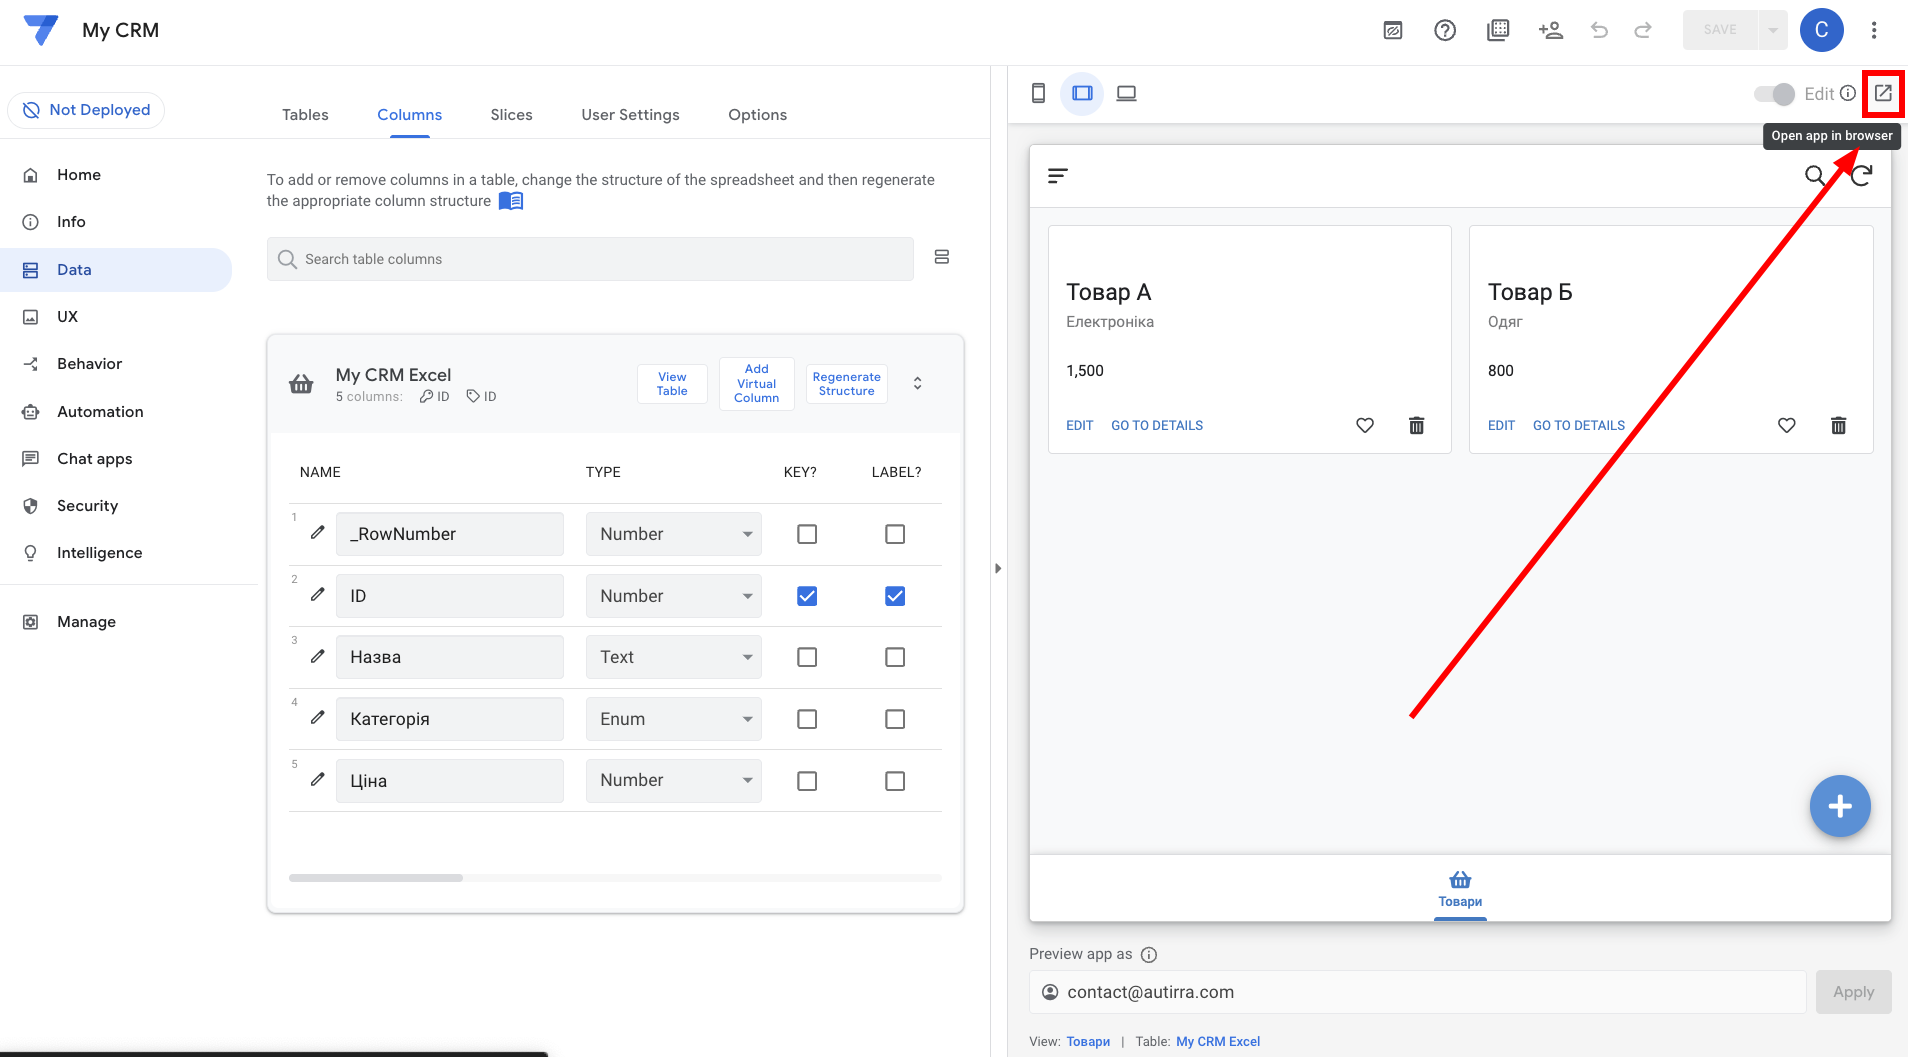Viewport: 1908px width, 1057px height.
Task: Switch preview to tablet view
Action: coord(1082,93)
